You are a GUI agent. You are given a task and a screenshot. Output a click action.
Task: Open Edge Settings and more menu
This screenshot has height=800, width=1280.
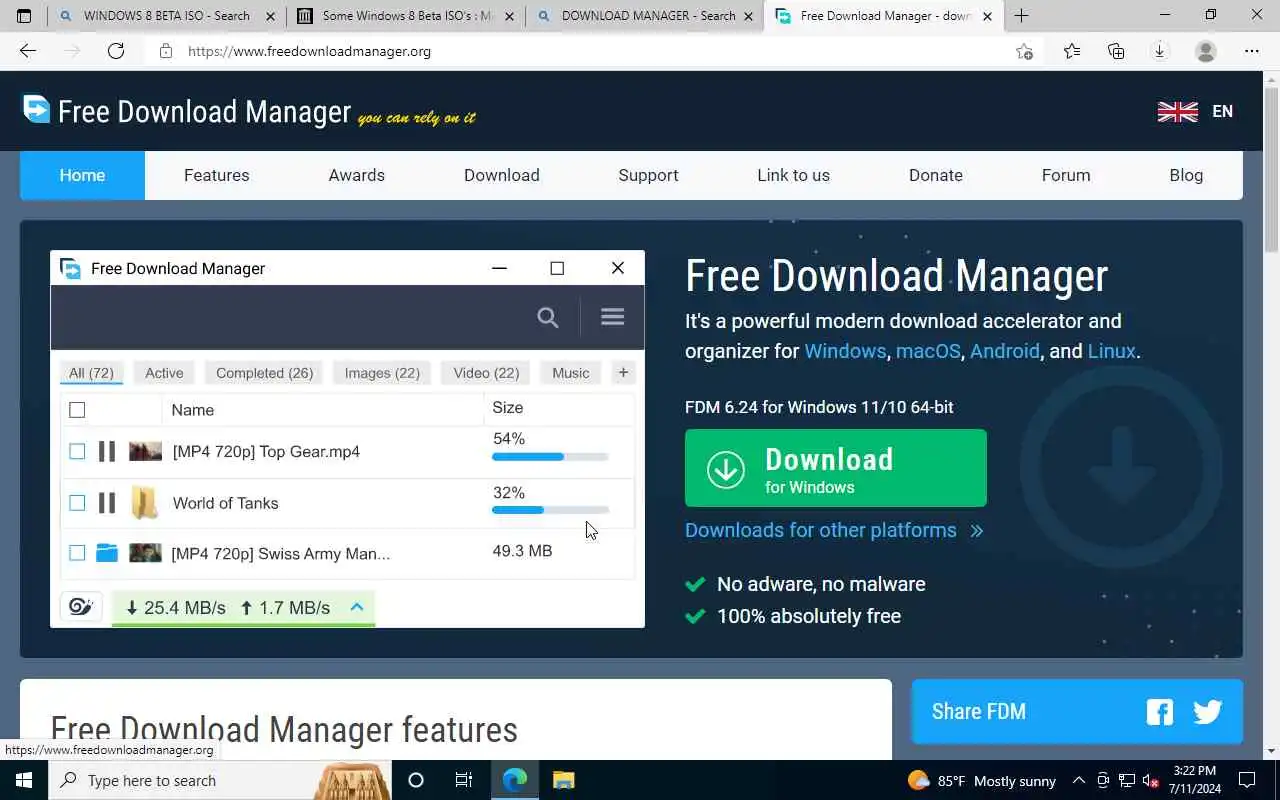pos(1252,51)
